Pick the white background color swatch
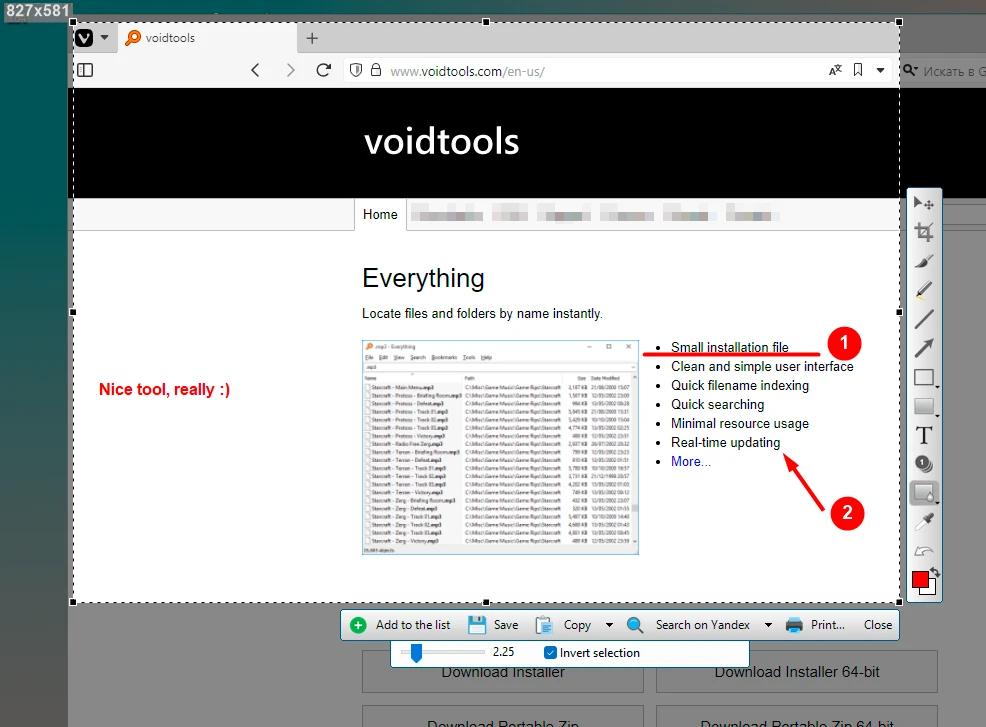This screenshot has width=986, height=727. [931, 589]
